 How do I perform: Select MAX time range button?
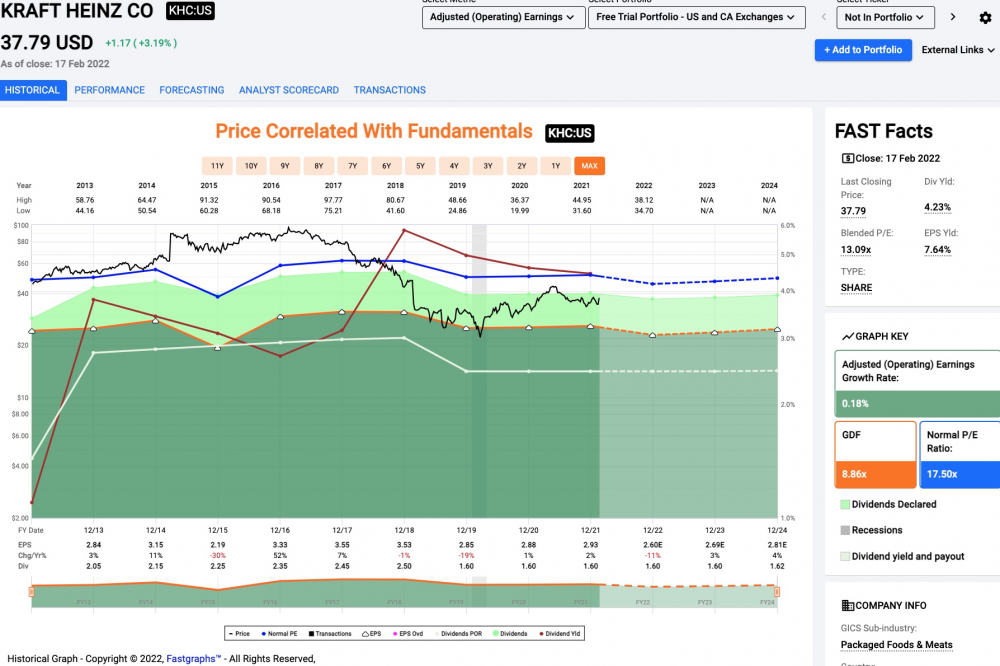click(589, 166)
